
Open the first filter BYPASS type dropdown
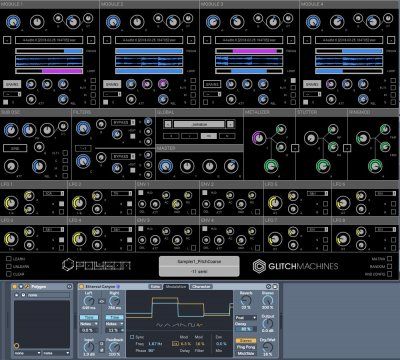tap(123, 122)
